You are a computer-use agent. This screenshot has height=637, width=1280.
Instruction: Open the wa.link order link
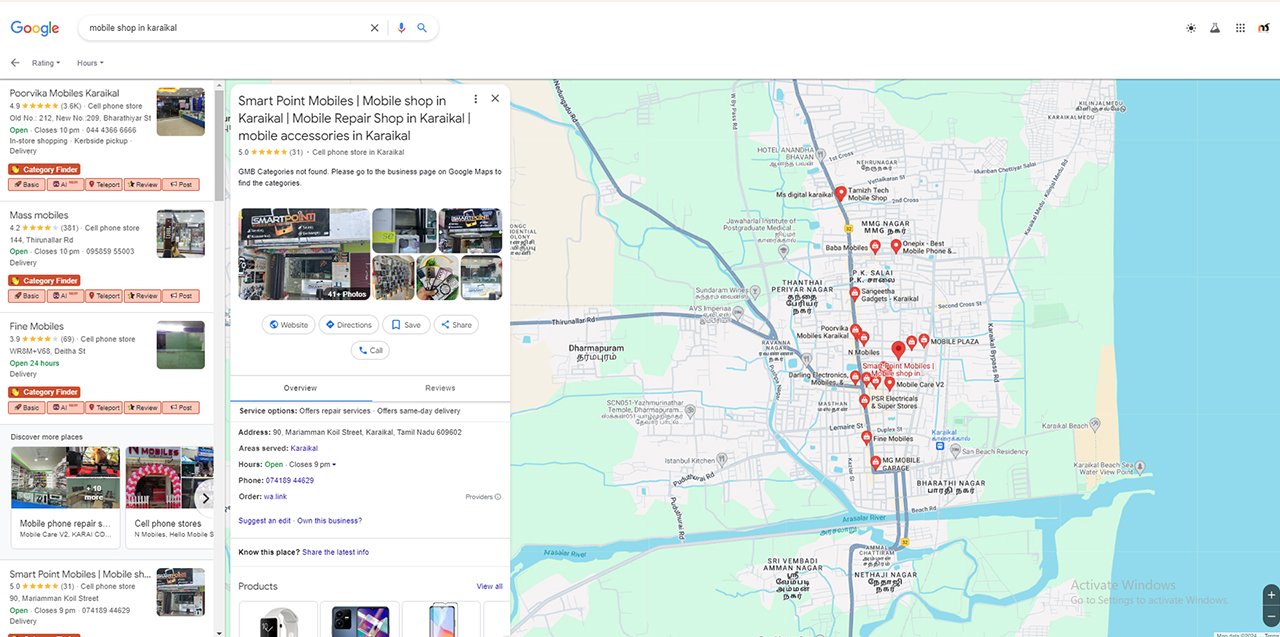coord(275,496)
